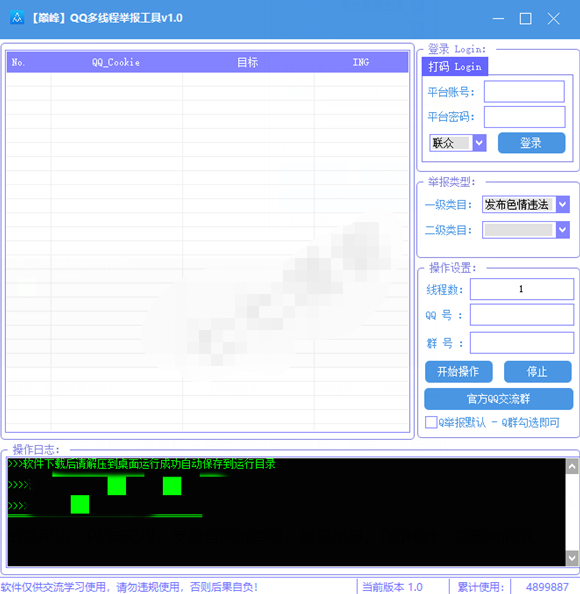Click the QQ_Cookie column header
The height and width of the screenshot is (594, 580).
pyautogui.click(x=116, y=63)
